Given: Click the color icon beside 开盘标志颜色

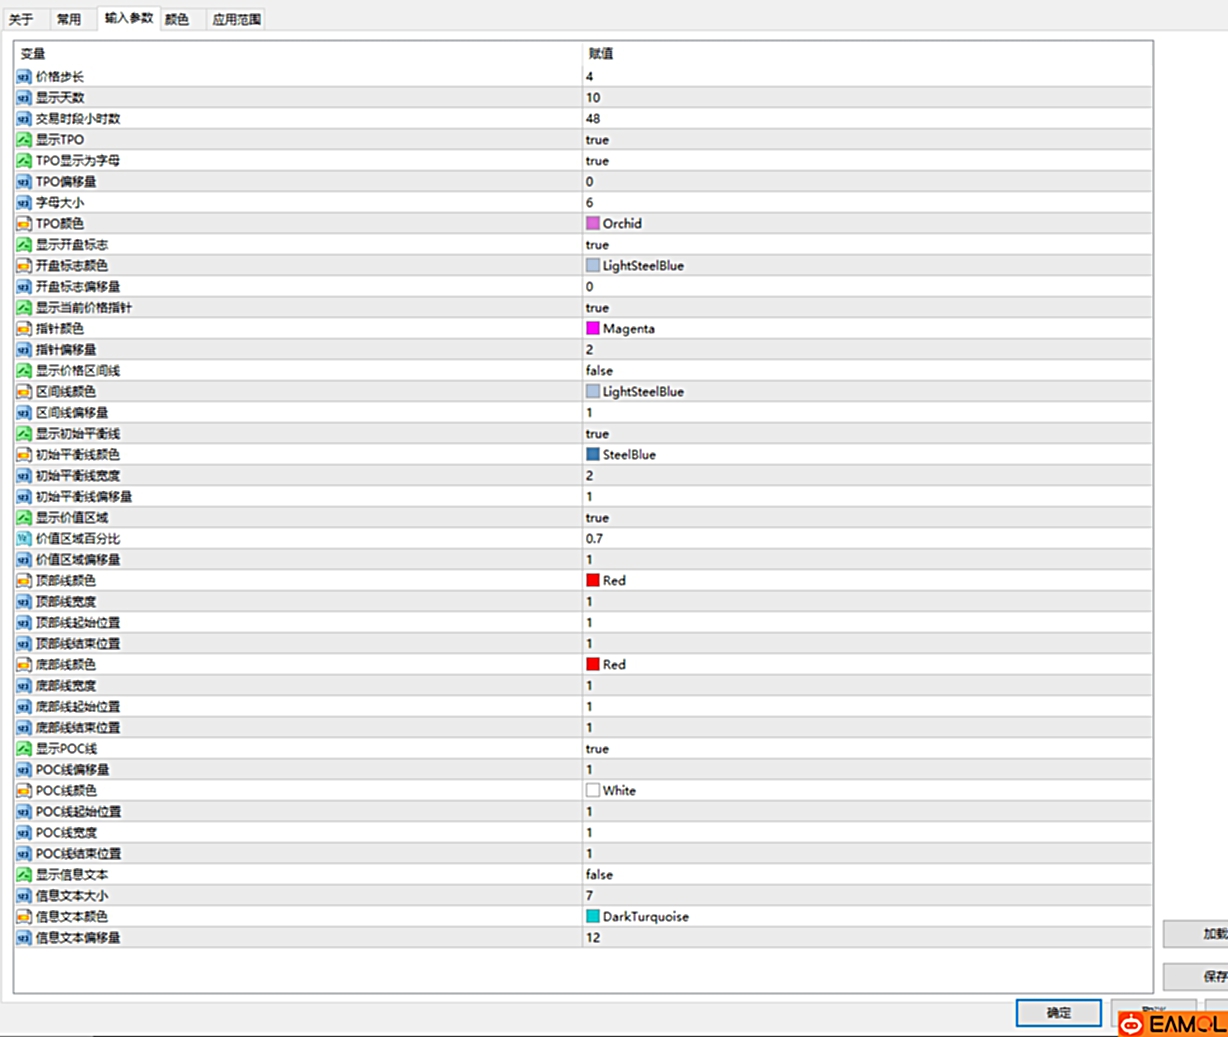Looking at the screenshot, I should pyautogui.click(x=24, y=266).
